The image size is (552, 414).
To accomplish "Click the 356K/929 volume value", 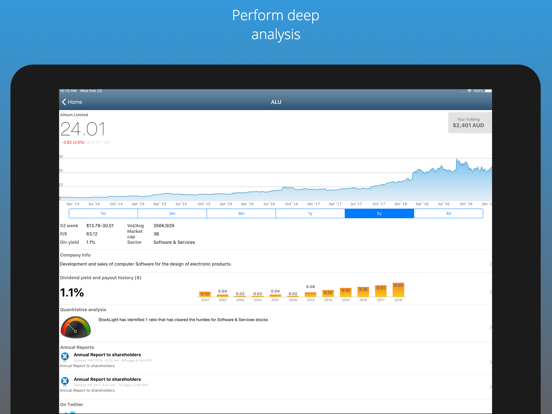I will (164, 226).
